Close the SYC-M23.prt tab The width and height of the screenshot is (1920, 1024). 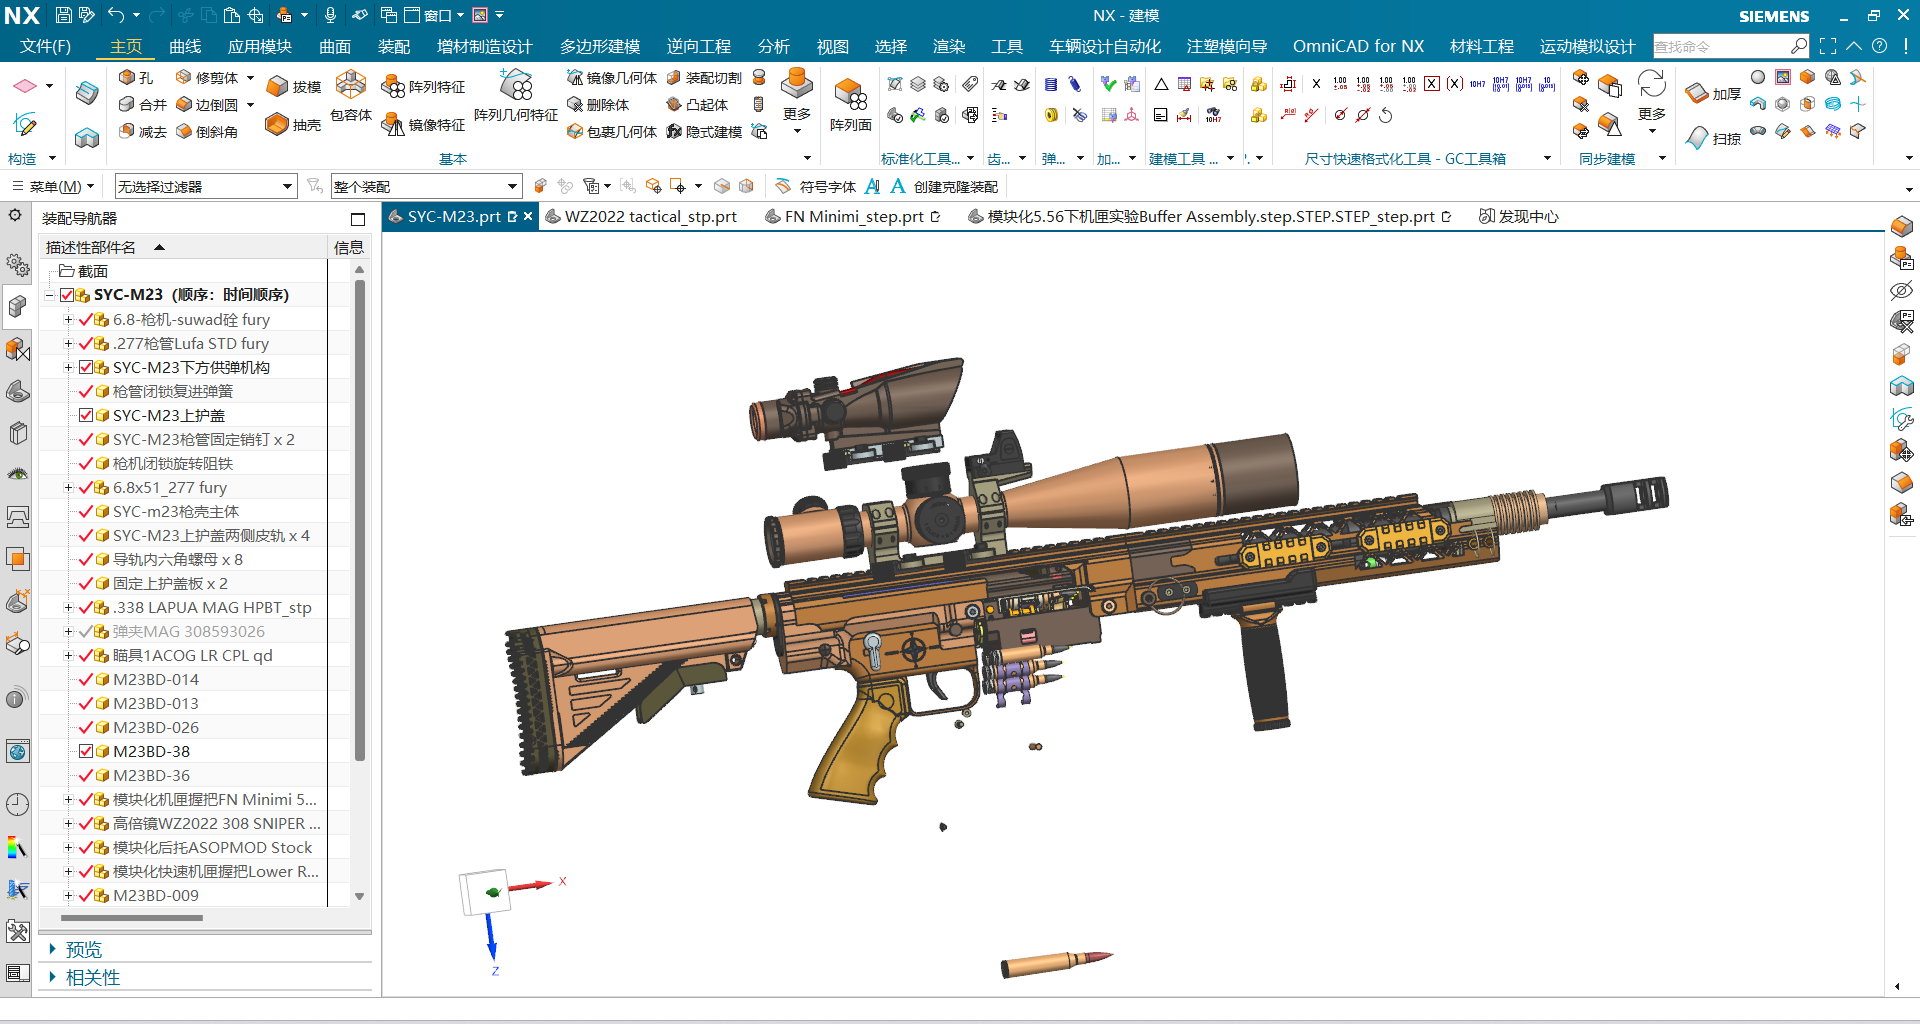pyautogui.click(x=528, y=216)
